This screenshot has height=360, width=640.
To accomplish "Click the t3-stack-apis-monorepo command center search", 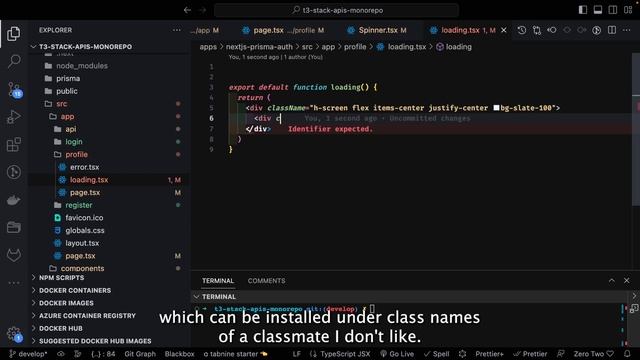I will coord(336,10).
